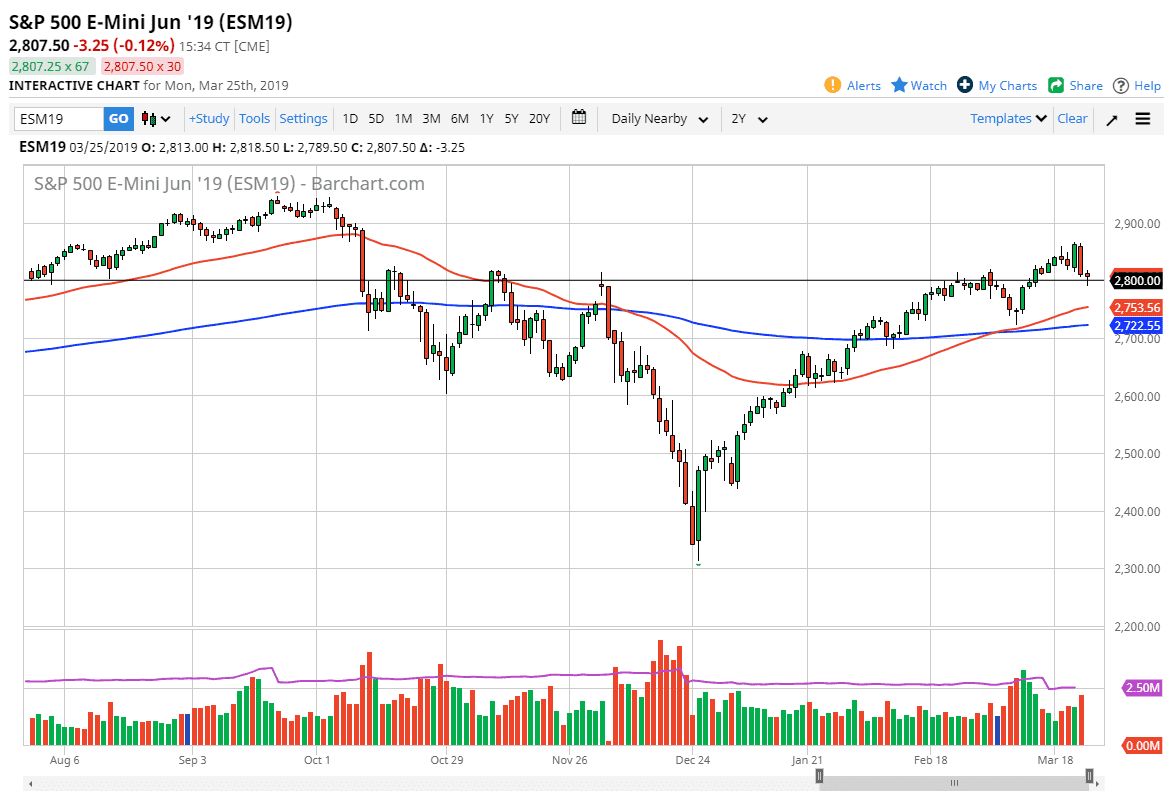Switch chart to 1D timeframe
1172x791 pixels.
(x=350, y=118)
